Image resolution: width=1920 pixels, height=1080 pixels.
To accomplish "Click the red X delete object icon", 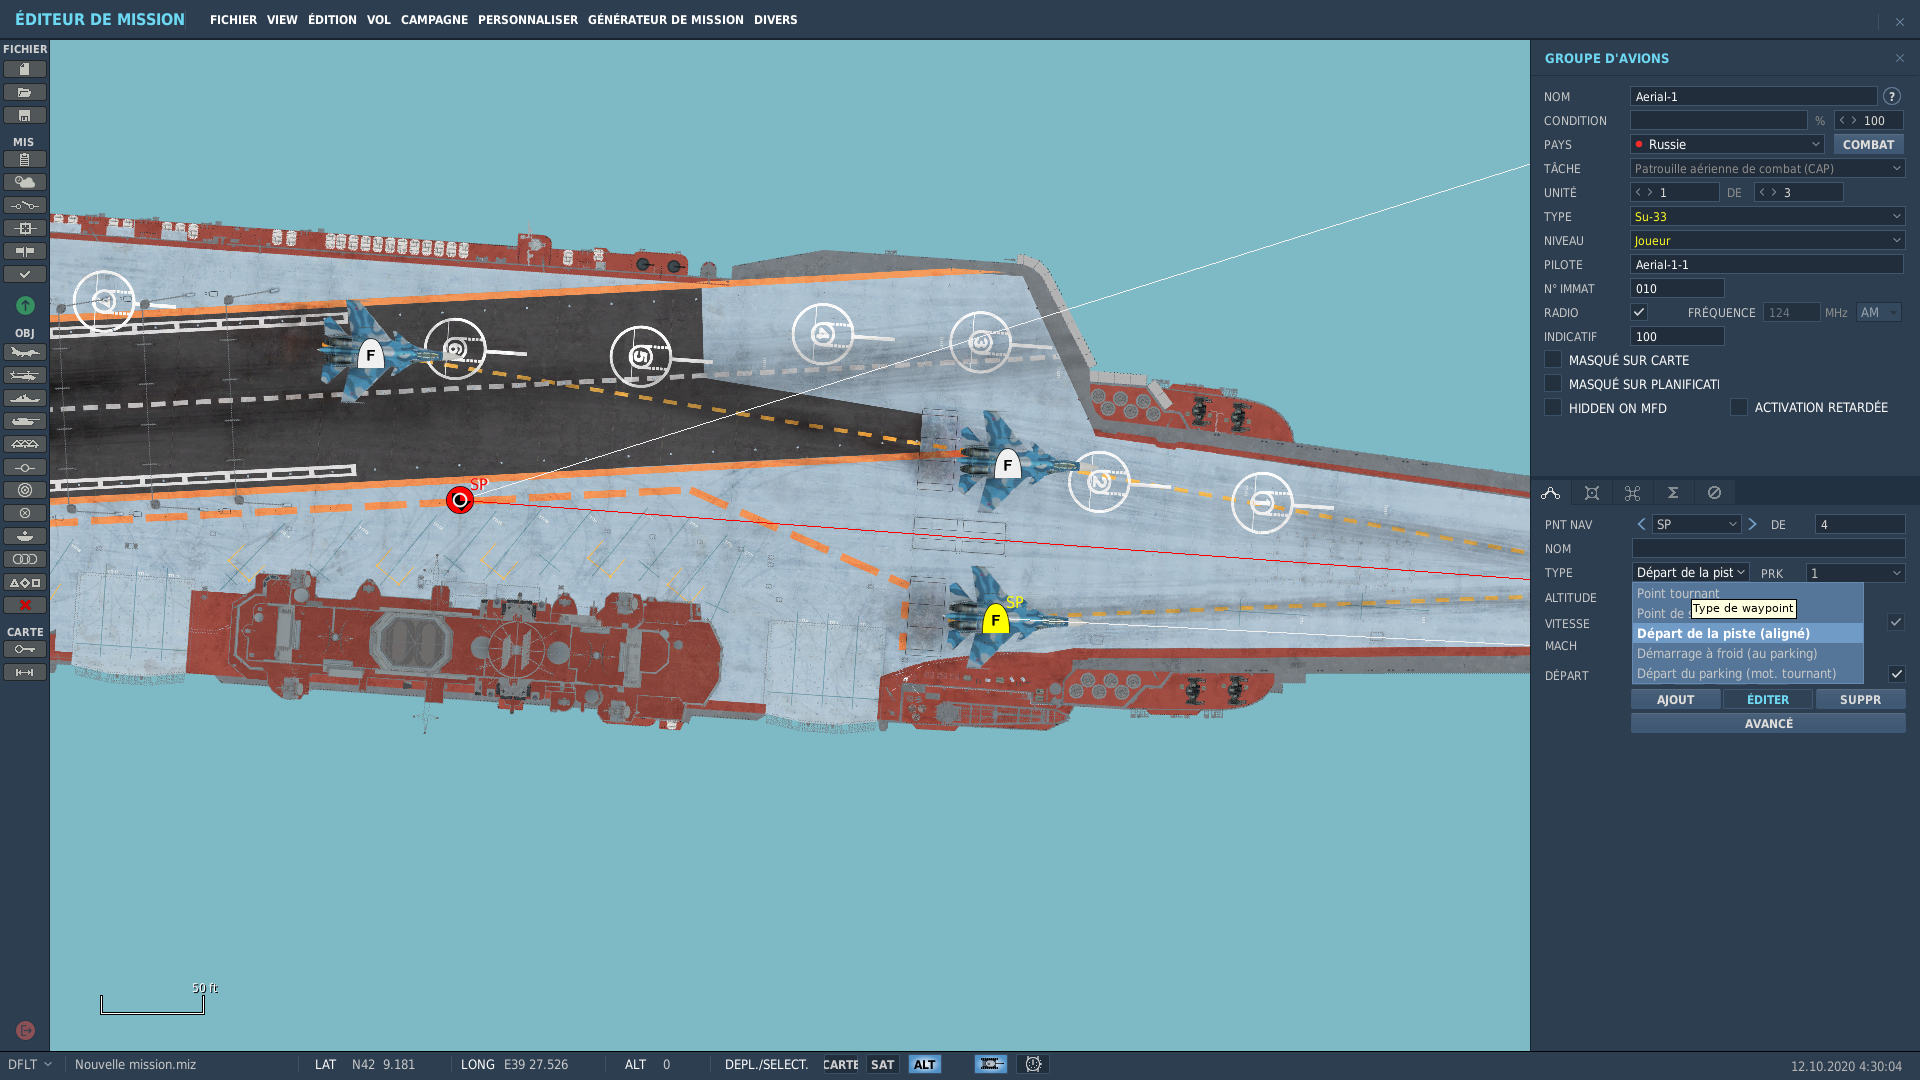I will [25, 605].
